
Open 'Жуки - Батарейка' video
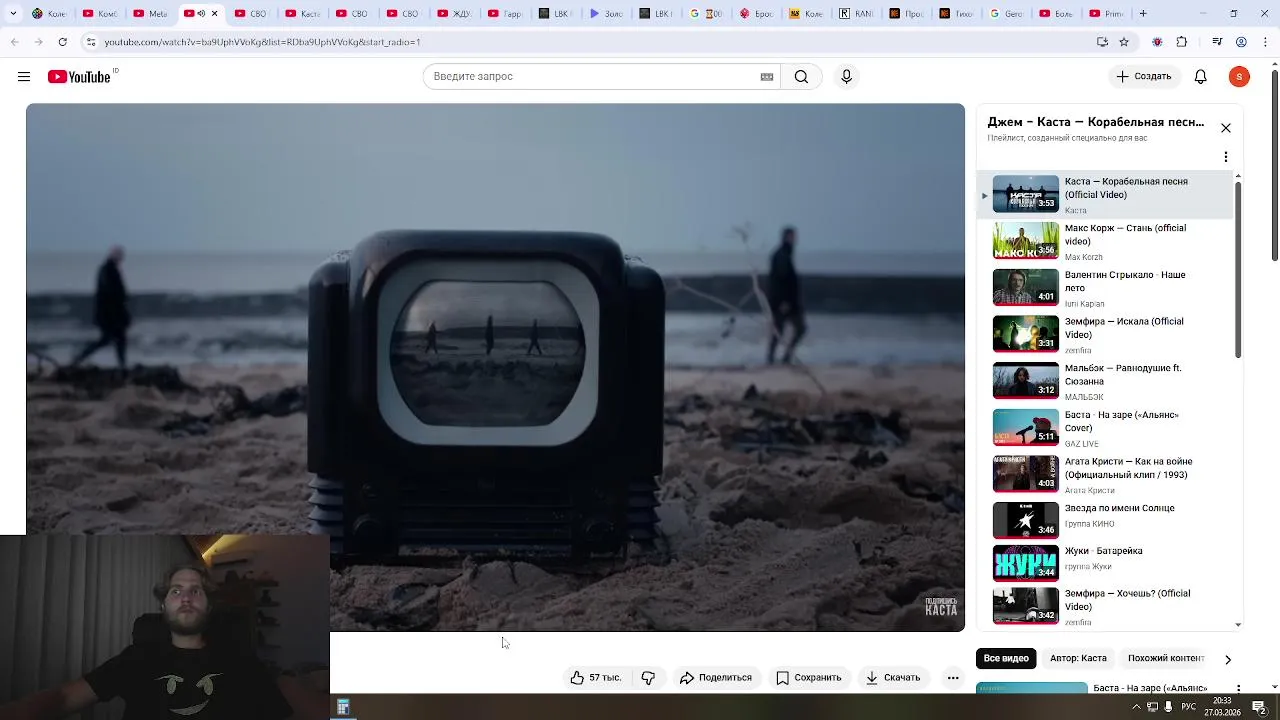click(1105, 563)
